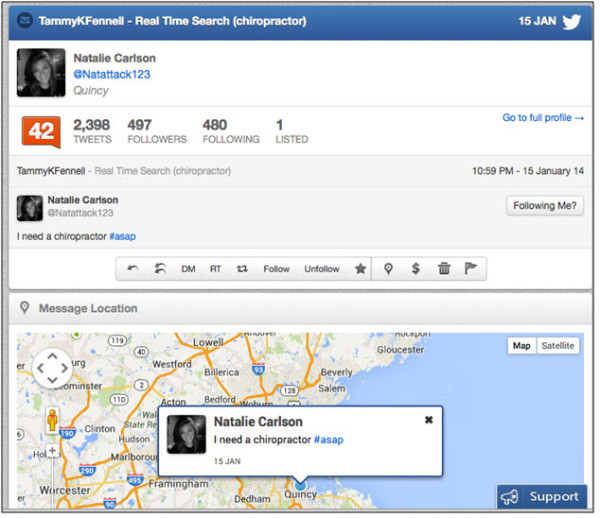This screenshot has width=600, height=518.
Task: Click the reply-all double arrow icon
Action: coord(160,269)
